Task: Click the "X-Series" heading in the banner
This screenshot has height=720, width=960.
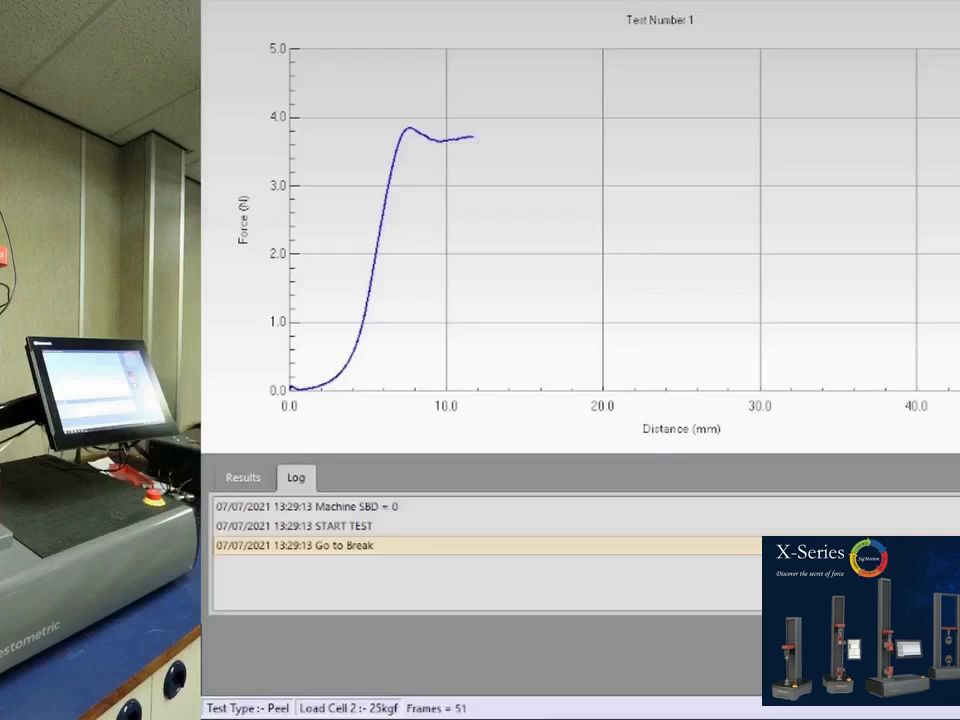Action: (x=811, y=552)
